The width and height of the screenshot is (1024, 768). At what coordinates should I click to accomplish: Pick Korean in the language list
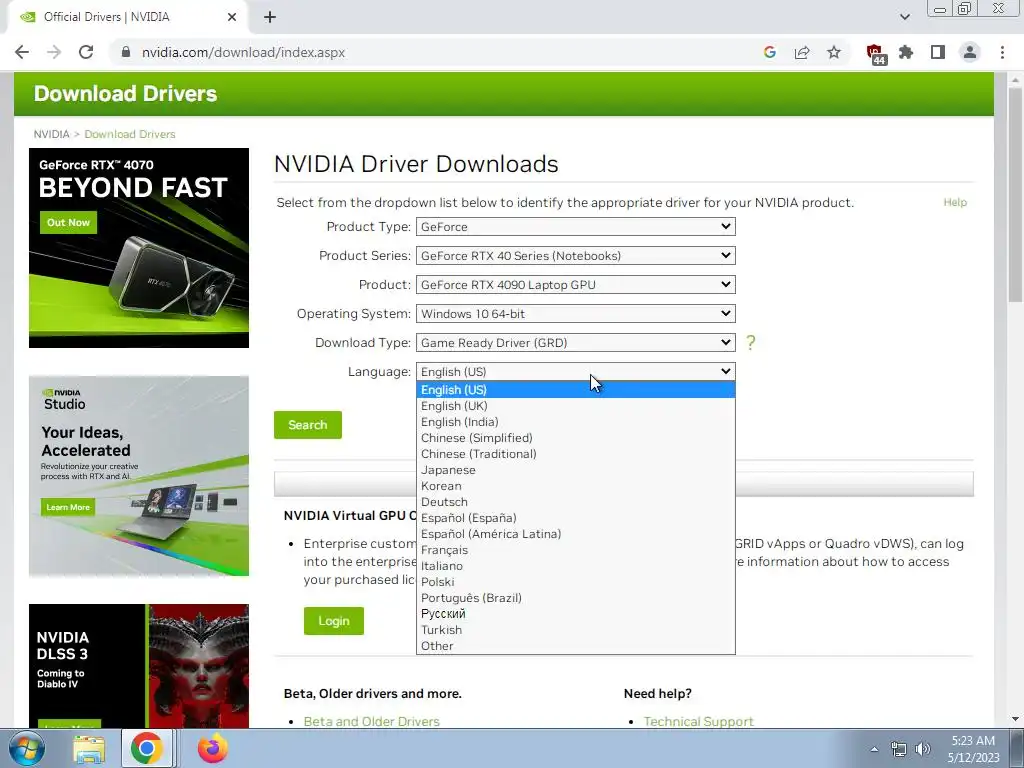tap(575, 486)
